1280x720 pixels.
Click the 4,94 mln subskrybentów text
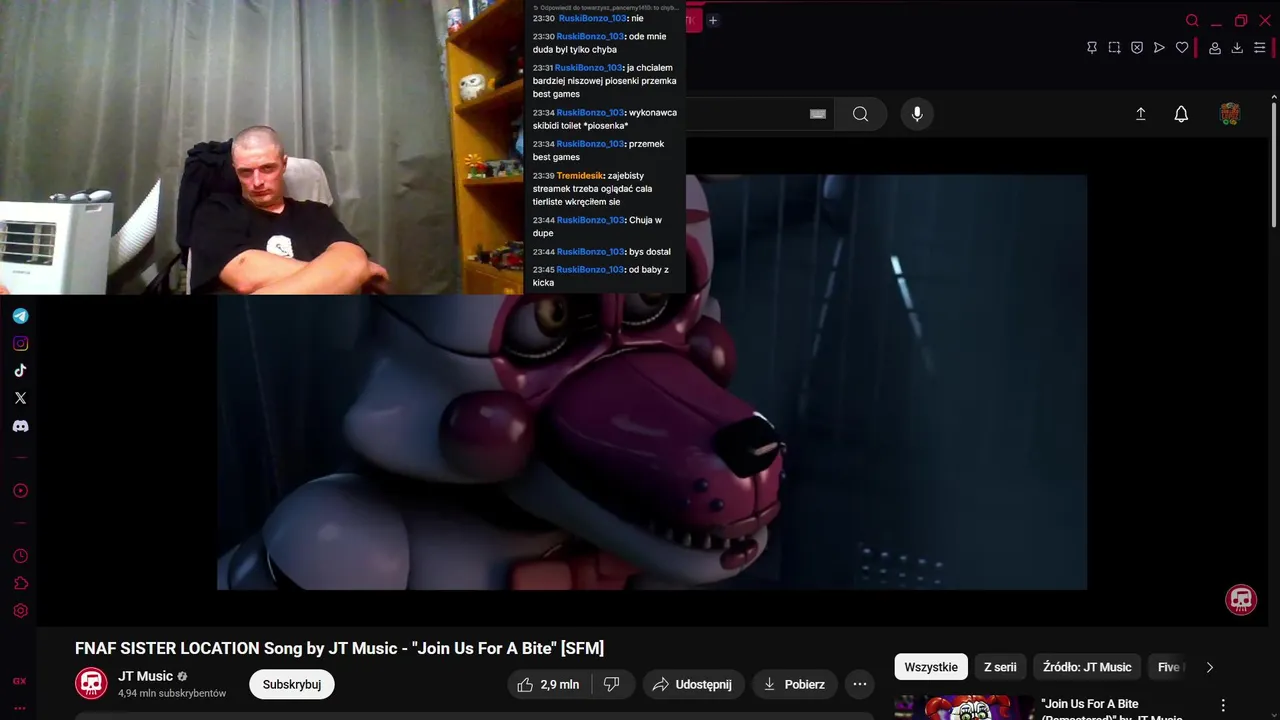[x=172, y=693]
